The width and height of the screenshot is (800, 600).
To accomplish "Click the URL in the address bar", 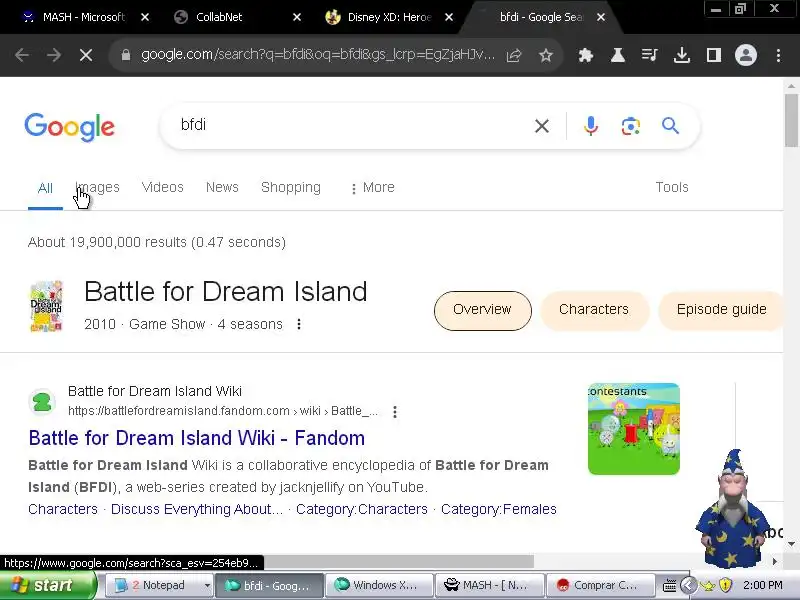I will click(317, 55).
